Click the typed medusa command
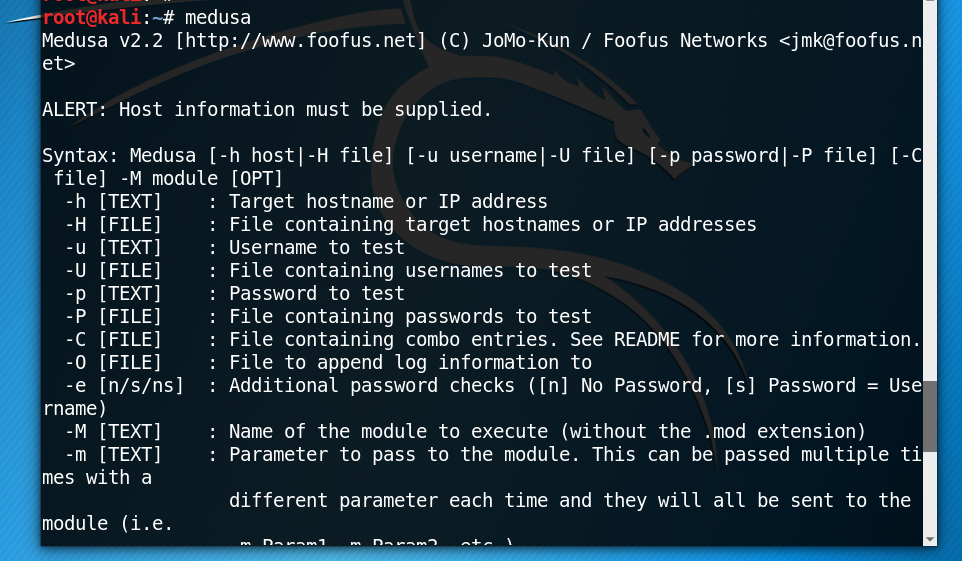 (218, 17)
